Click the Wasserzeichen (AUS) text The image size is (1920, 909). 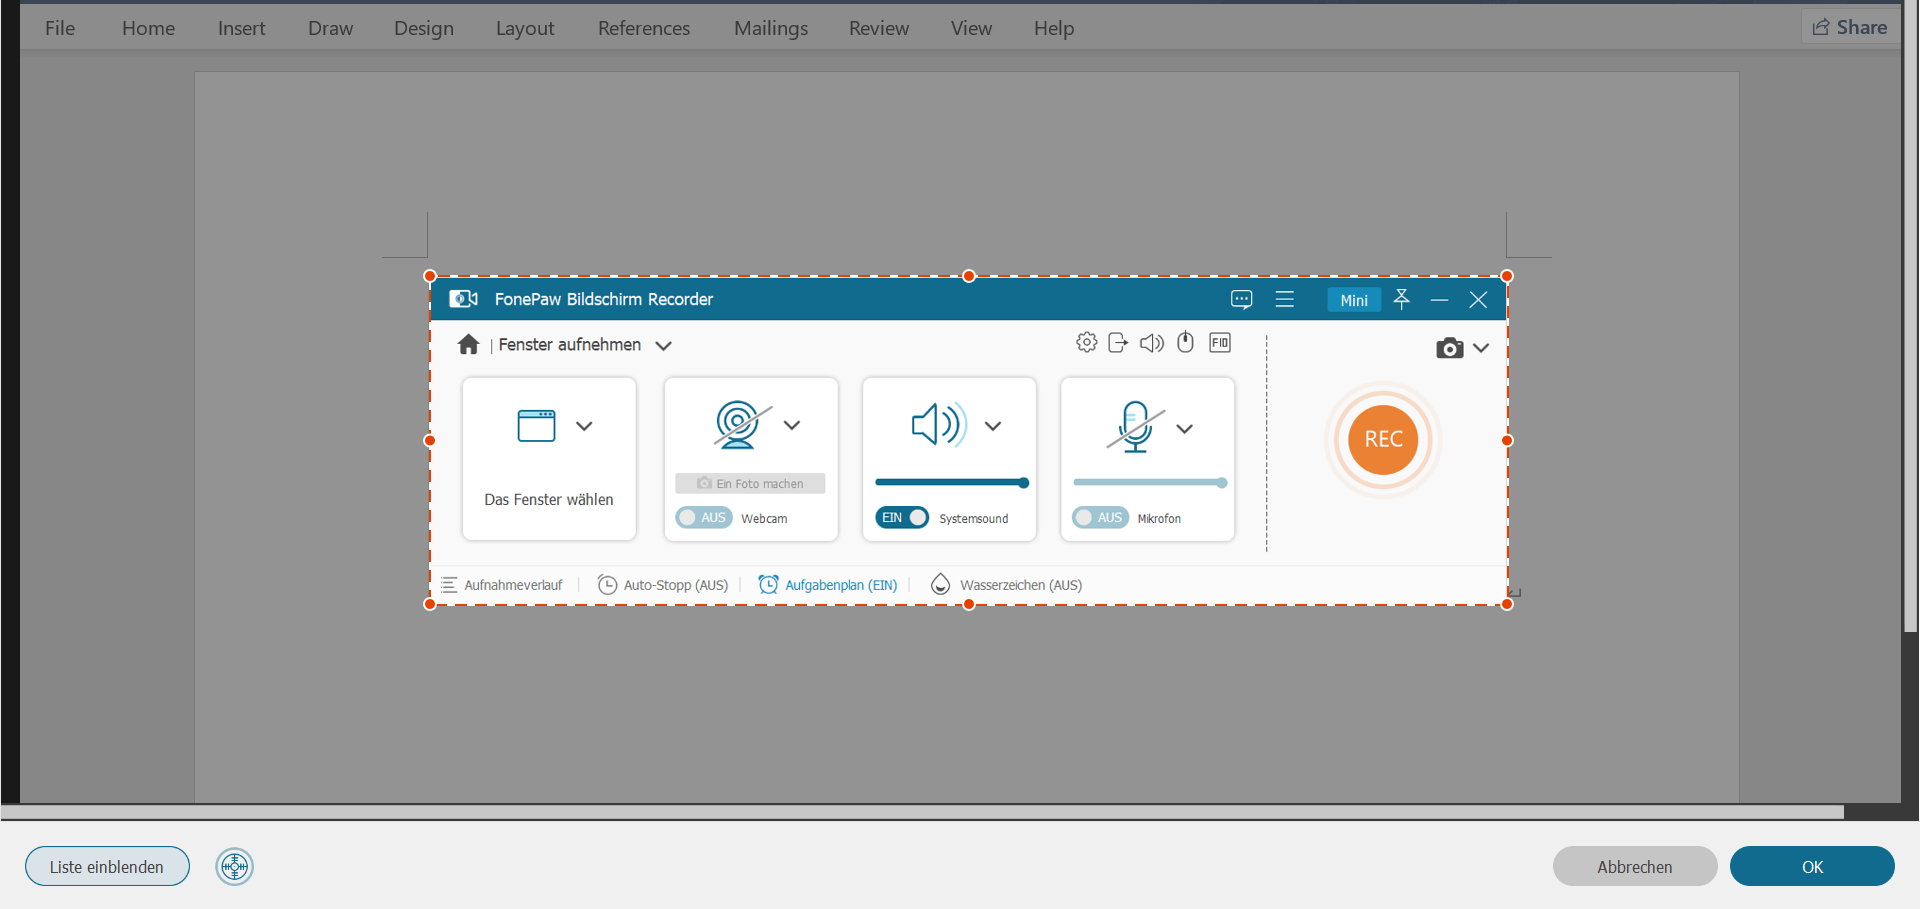click(x=1021, y=585)
